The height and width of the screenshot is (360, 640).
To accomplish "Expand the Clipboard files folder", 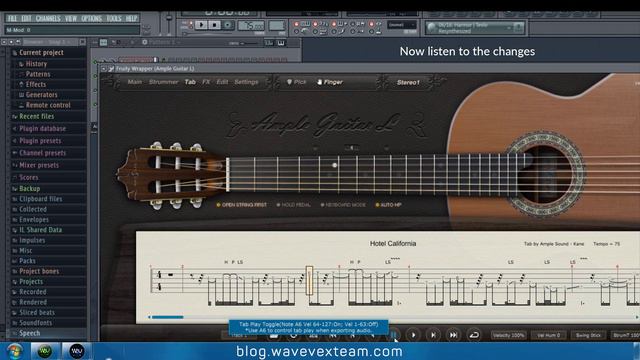I will pos(40,199).
